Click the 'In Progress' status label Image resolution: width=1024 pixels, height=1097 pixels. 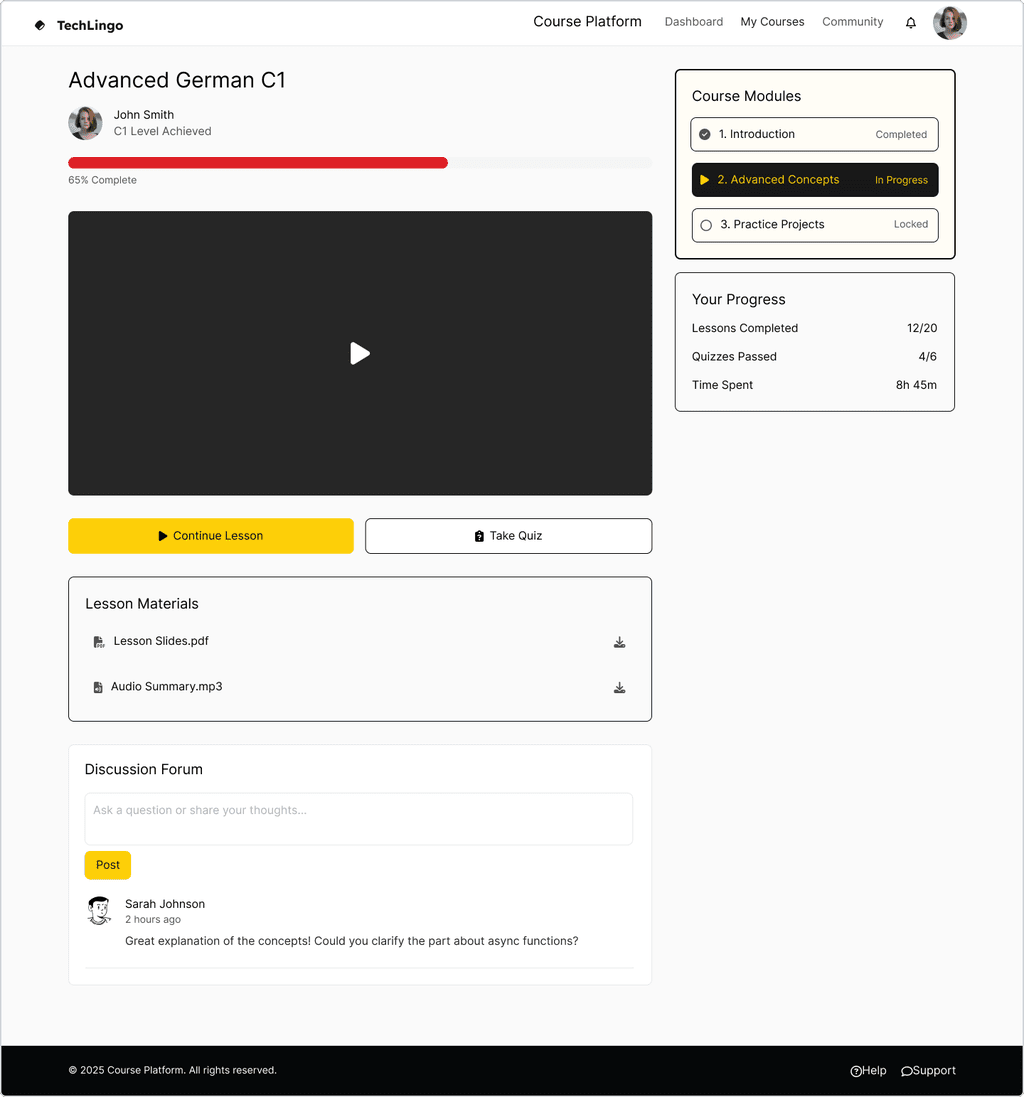point(901,180)
